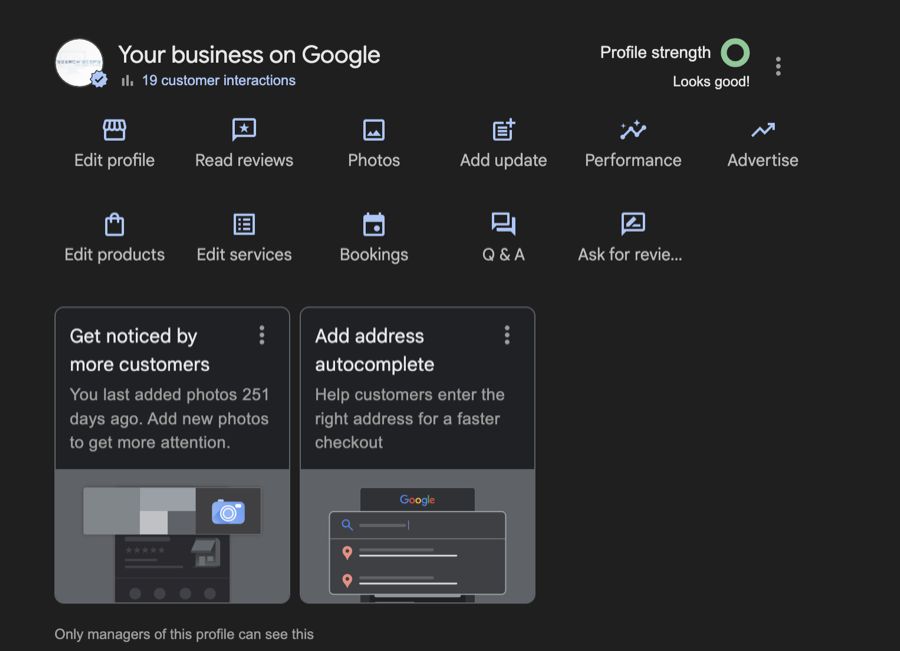Image resolution: width=900 pixels, height=651 pixels.
Task: Expand options on Get noticed card
Action: coord(262,335)
